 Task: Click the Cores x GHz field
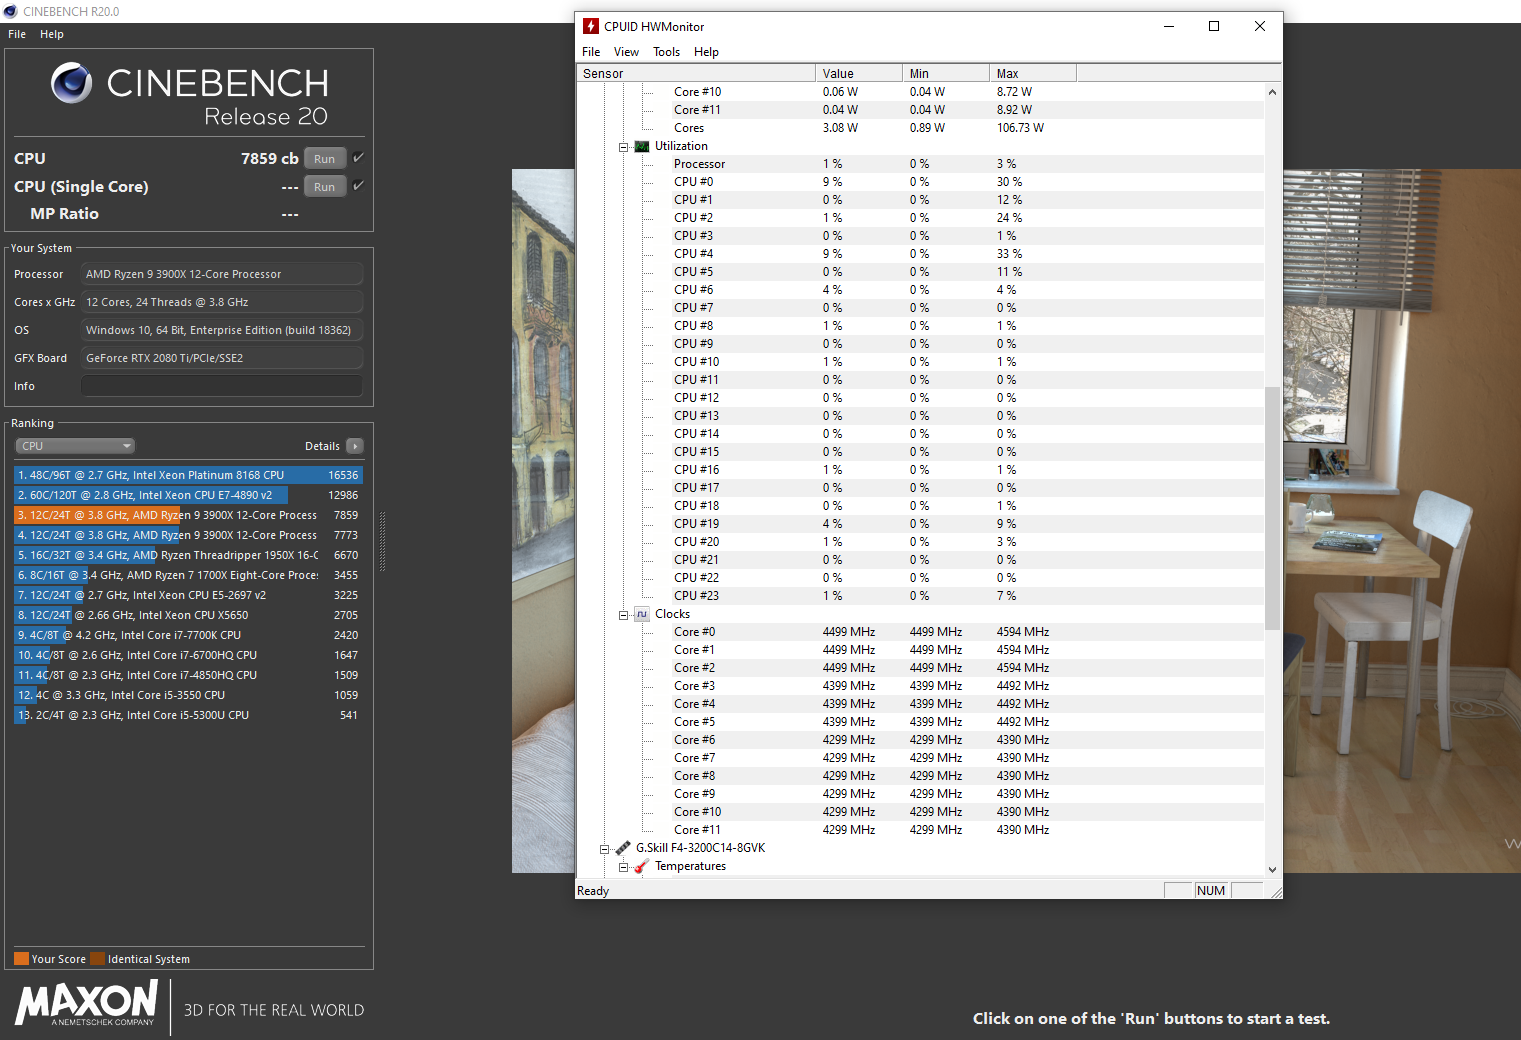coord(222,302)
